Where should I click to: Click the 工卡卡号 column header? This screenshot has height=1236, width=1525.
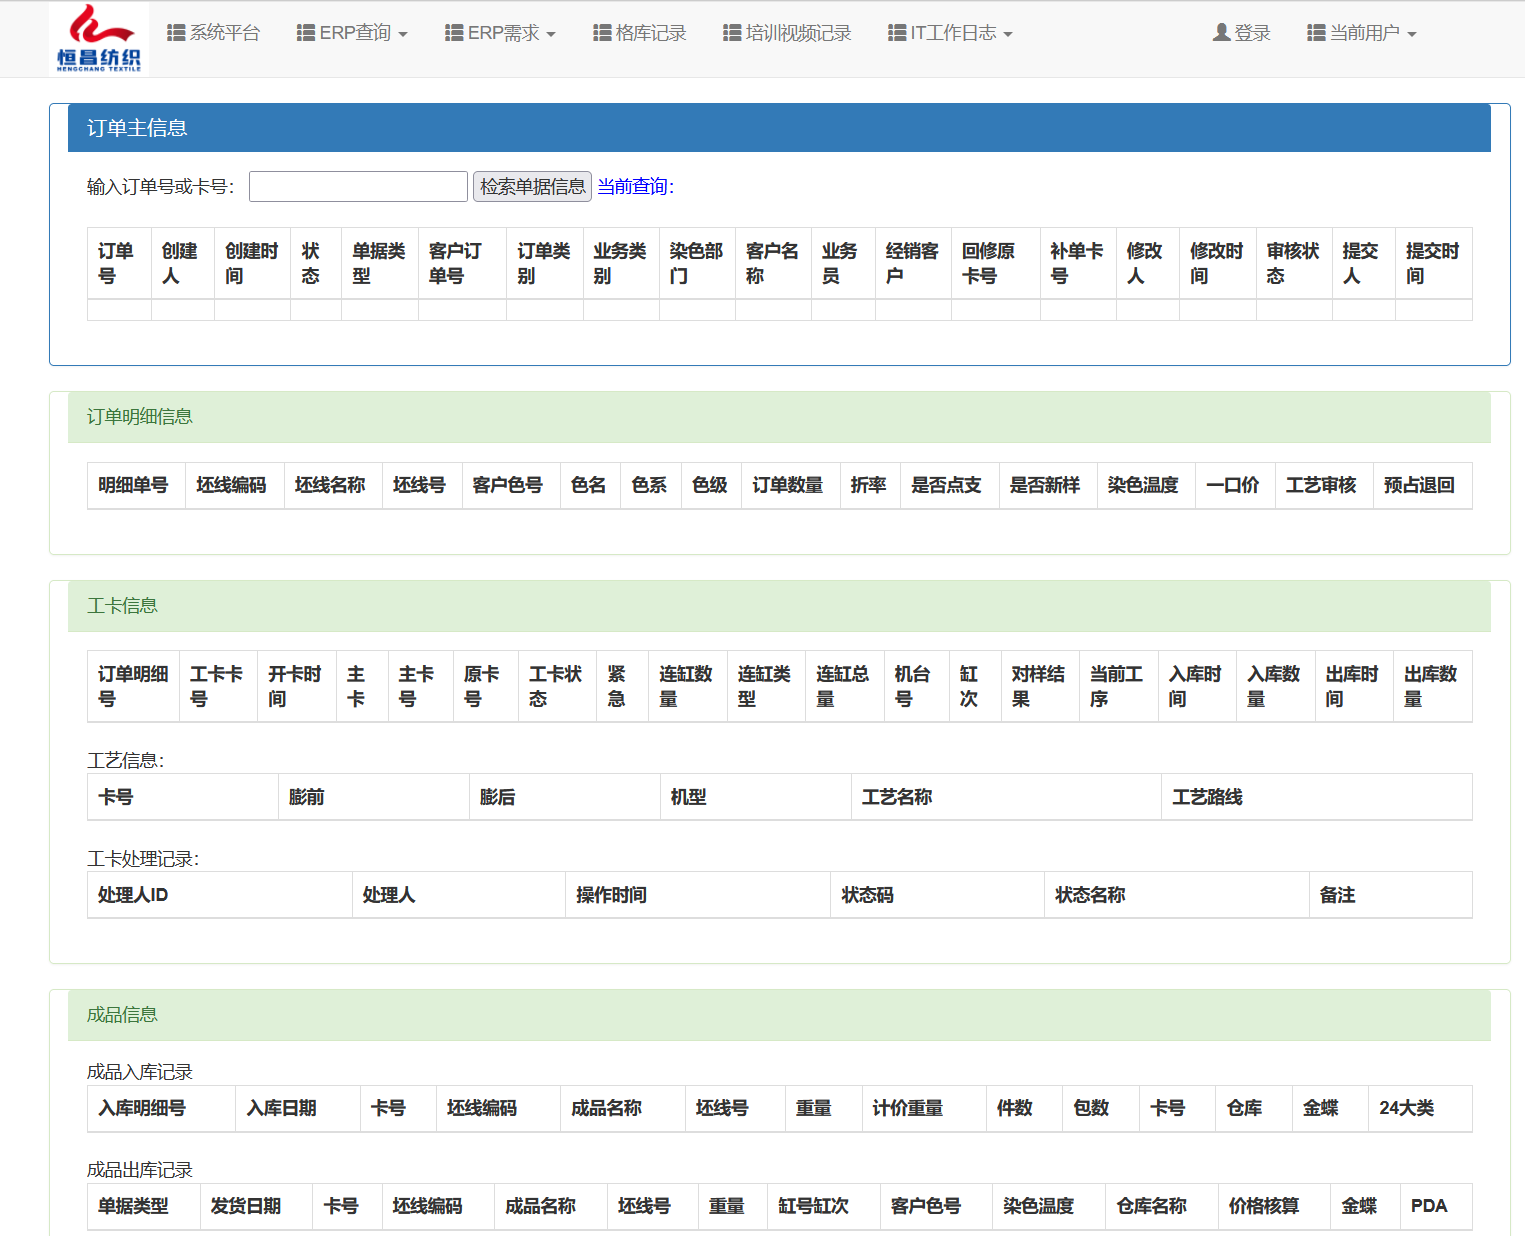pyautogui.click(x=218, y=687)
